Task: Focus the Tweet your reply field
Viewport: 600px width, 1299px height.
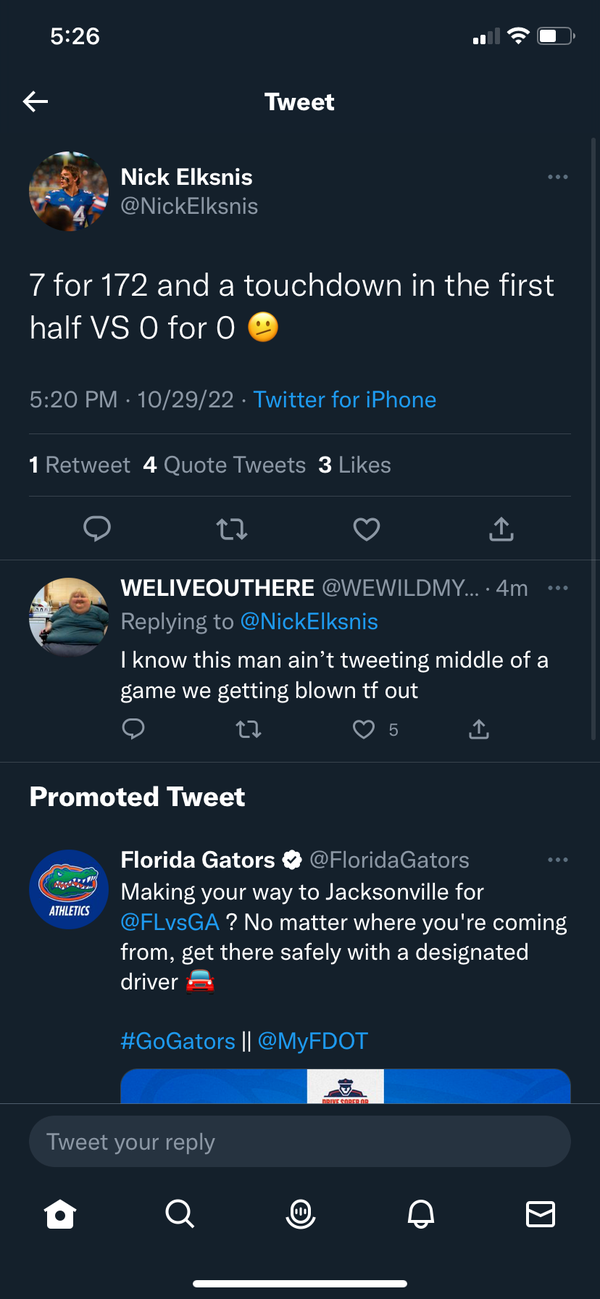Action: point(300,1142)
